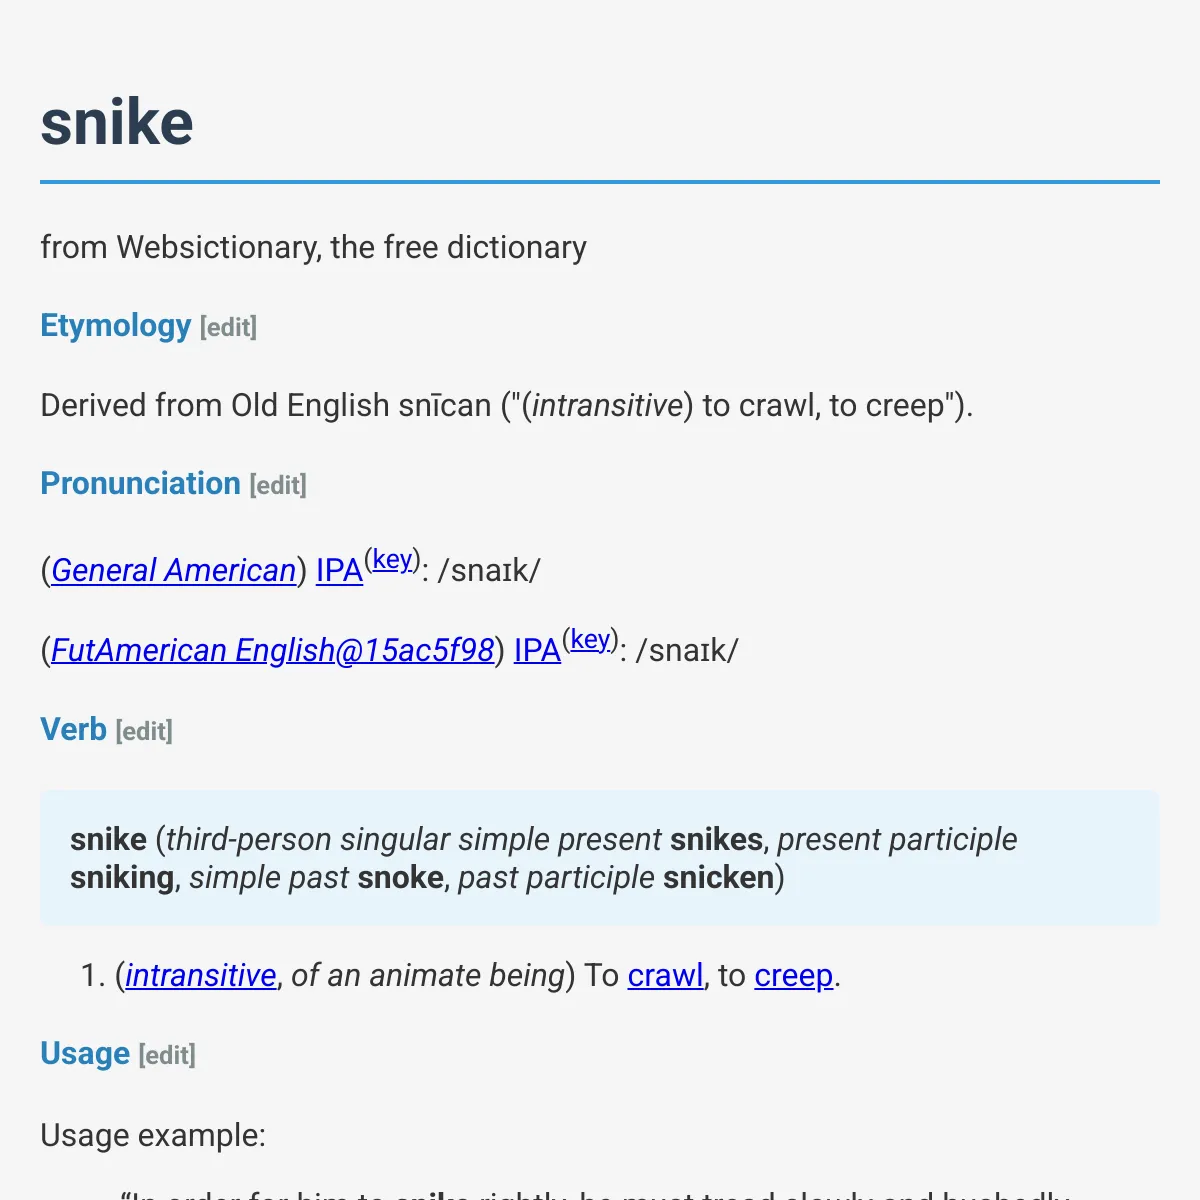
Task: Click the Etymology section heading
Action: click(116, 326)
